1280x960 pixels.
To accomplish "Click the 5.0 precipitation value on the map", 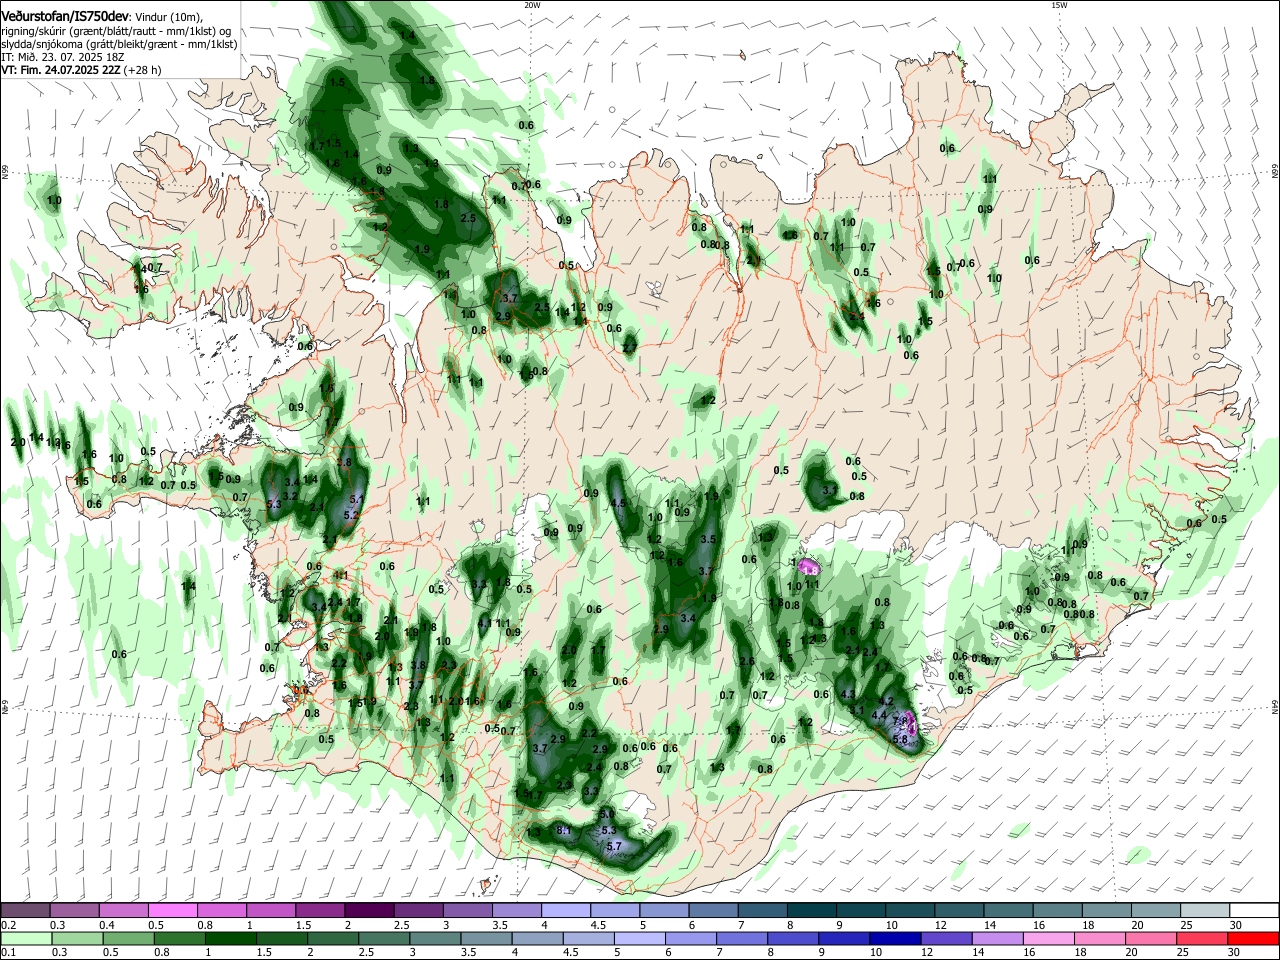I will pos(607,815).
